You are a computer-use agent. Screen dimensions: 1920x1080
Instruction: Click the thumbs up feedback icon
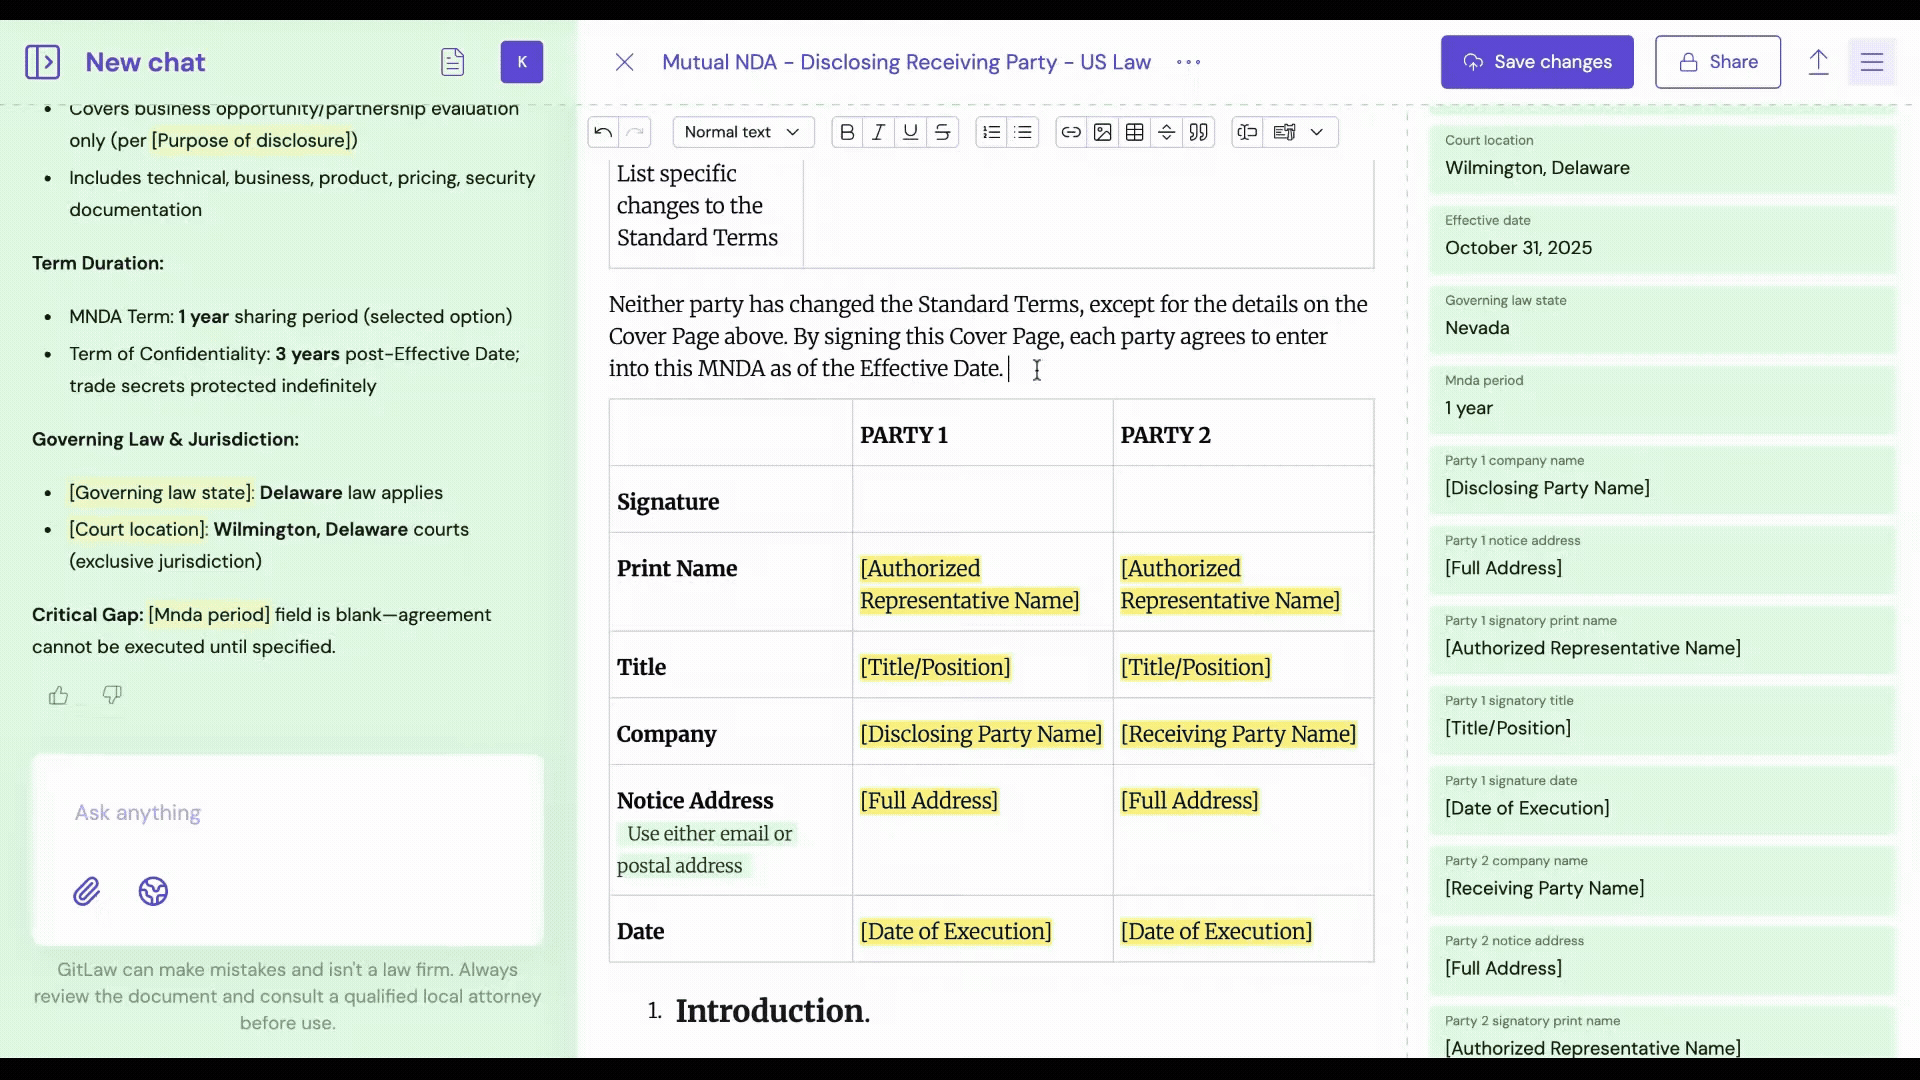59,695
